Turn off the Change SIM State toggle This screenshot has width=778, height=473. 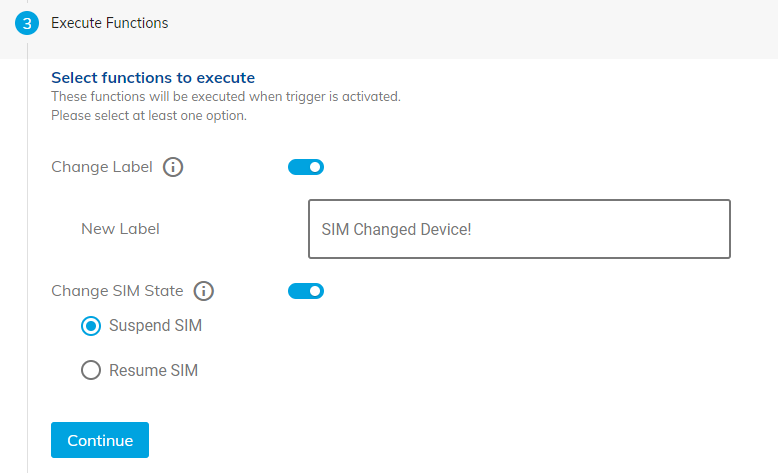click(x=306, y=291)
